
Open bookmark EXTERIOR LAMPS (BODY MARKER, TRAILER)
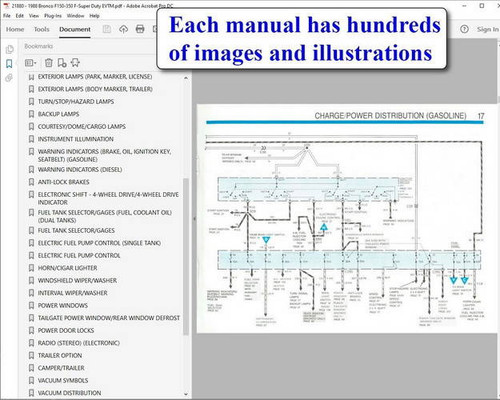(x=95, y=89)
